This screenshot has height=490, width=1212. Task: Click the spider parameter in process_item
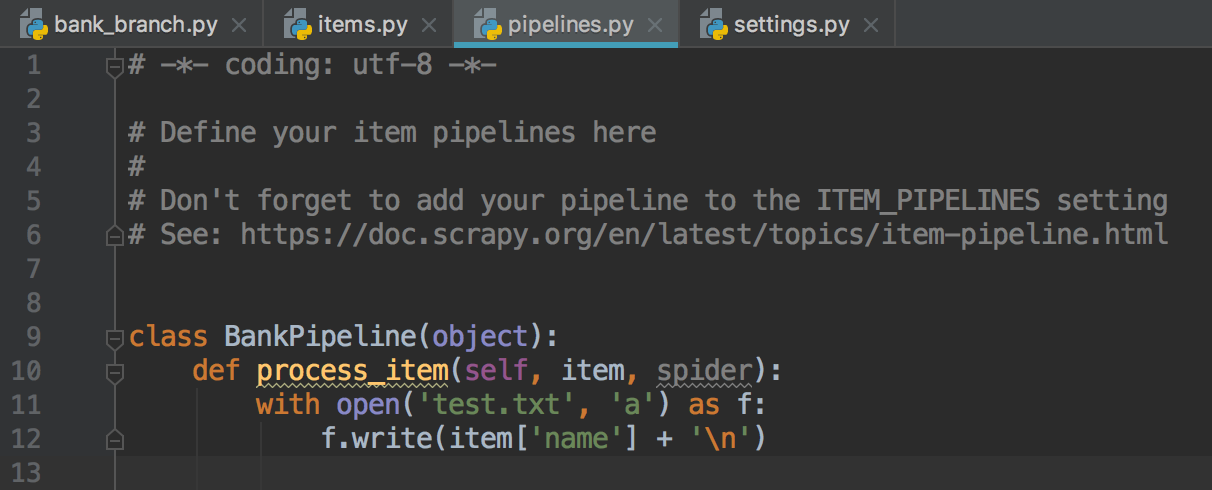tap(704, 371)
